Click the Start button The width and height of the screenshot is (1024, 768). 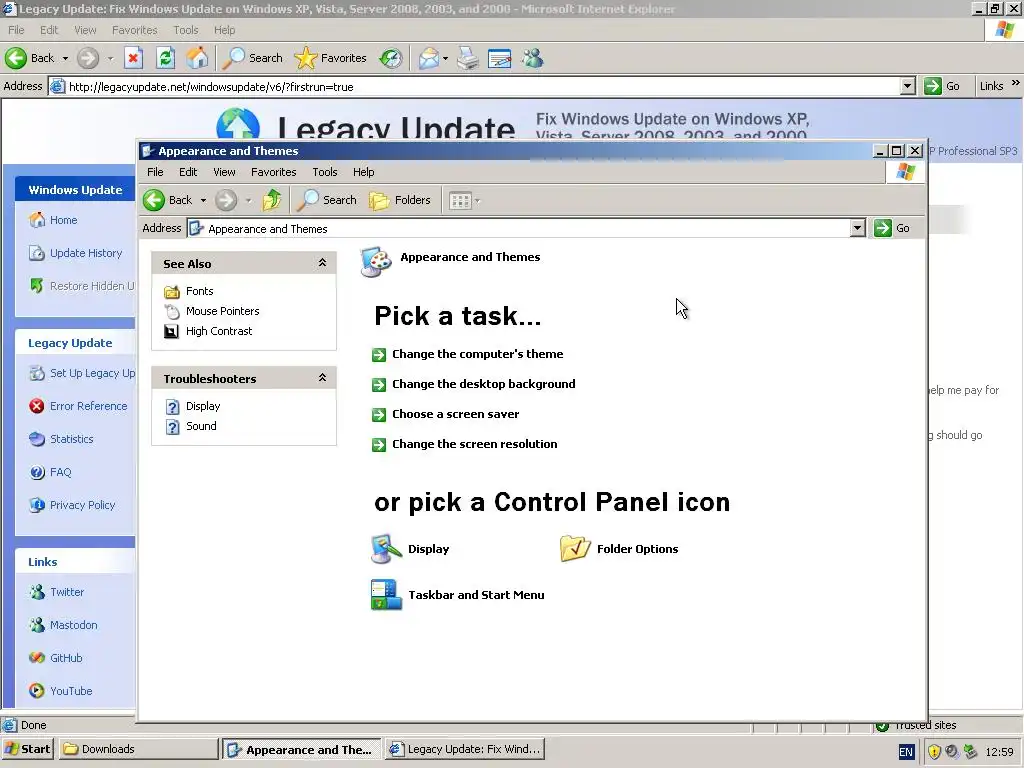27,749
